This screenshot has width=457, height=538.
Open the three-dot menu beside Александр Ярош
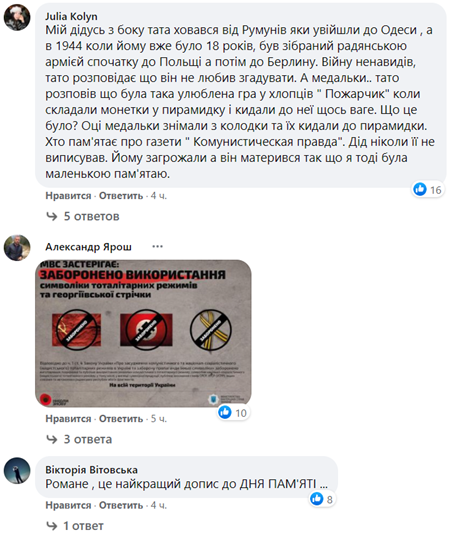click(157, 246)
